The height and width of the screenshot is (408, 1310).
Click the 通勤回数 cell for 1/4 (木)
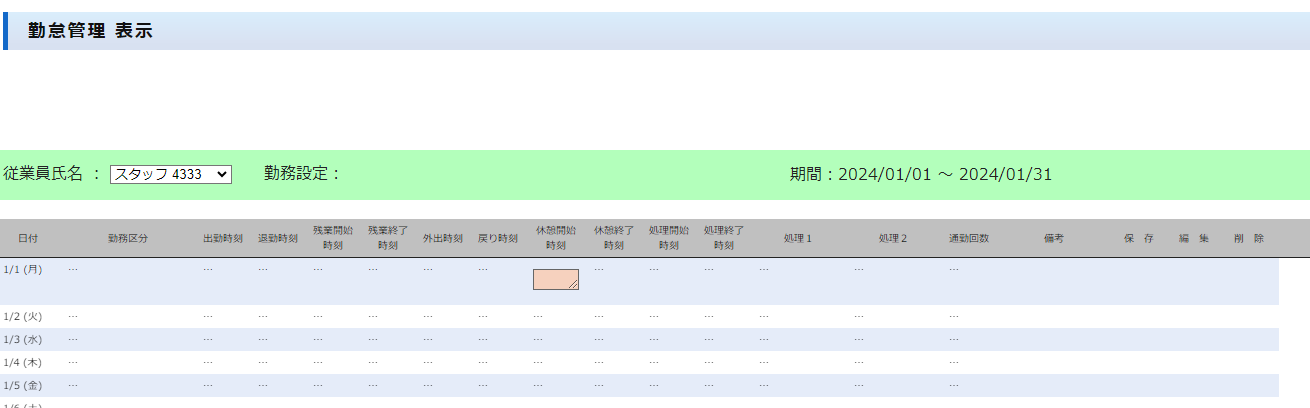954,362
